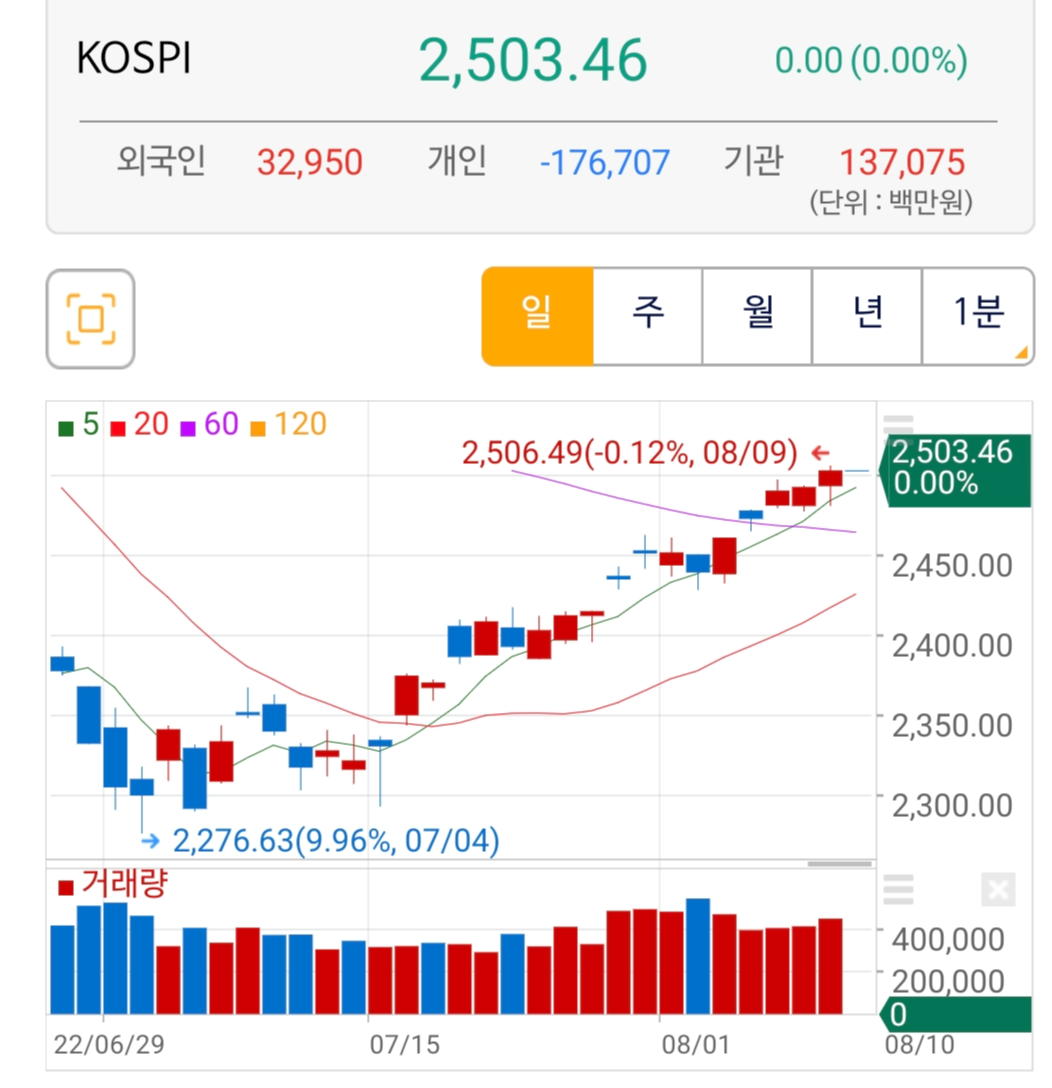The height and width of the screenshot is (1088, 1052).
Task: Open the volume panel hamburger menu icon
Action: pyautogui.click(x=898, y=890)
